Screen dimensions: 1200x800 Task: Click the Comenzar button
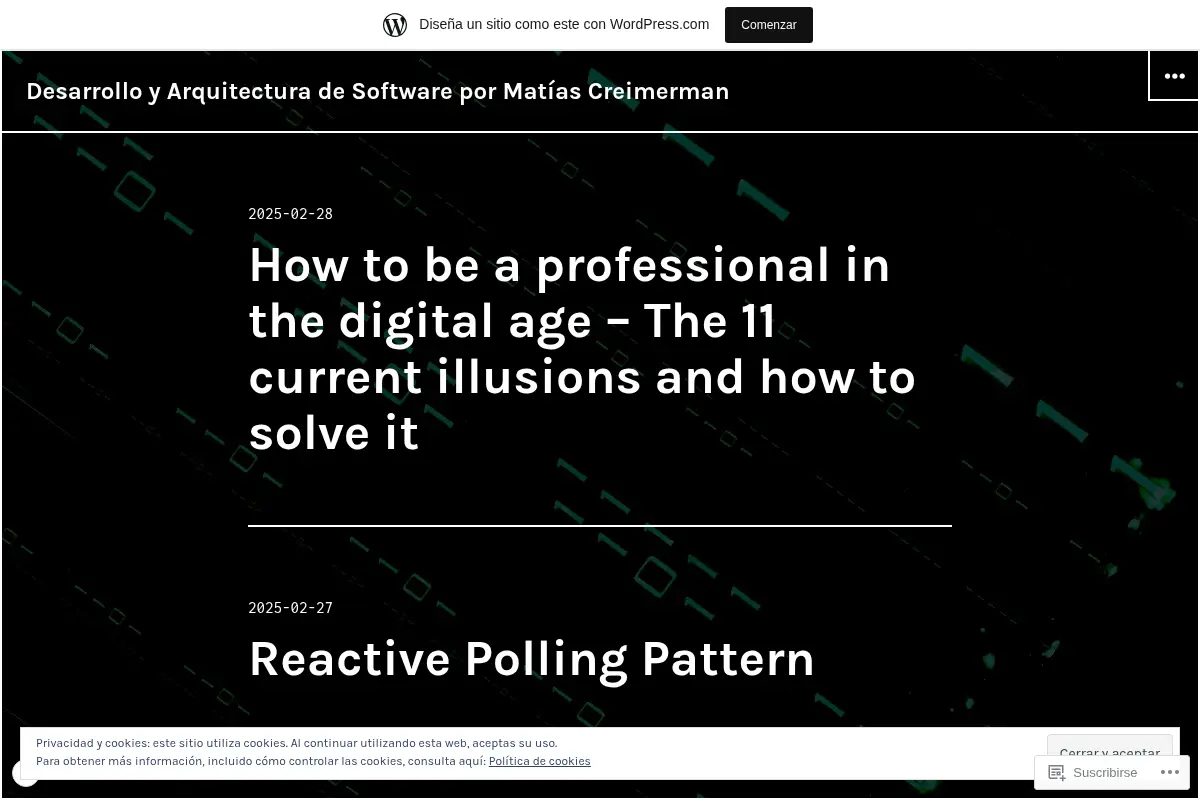[769, 25]
